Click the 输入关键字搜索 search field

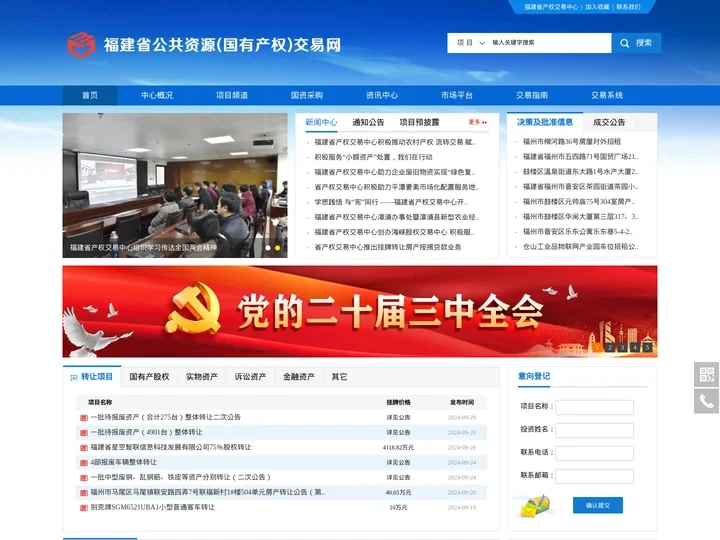(550, 43)
